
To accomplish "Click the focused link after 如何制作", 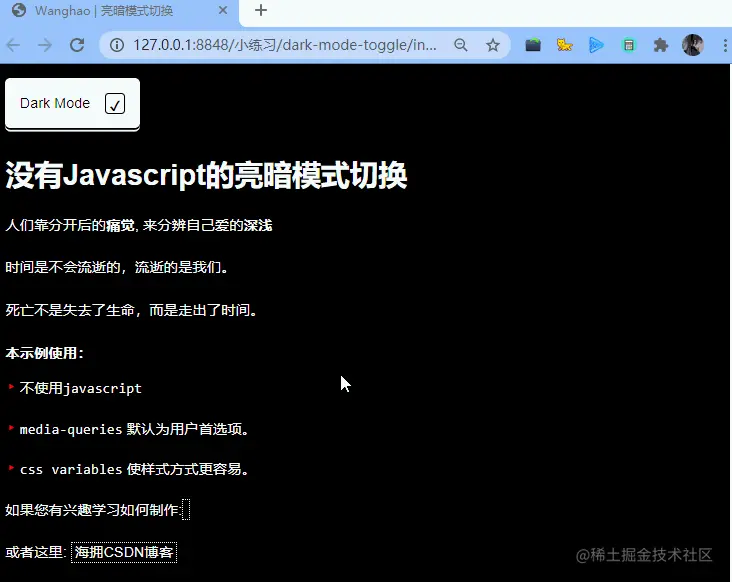I will (186, 509).
